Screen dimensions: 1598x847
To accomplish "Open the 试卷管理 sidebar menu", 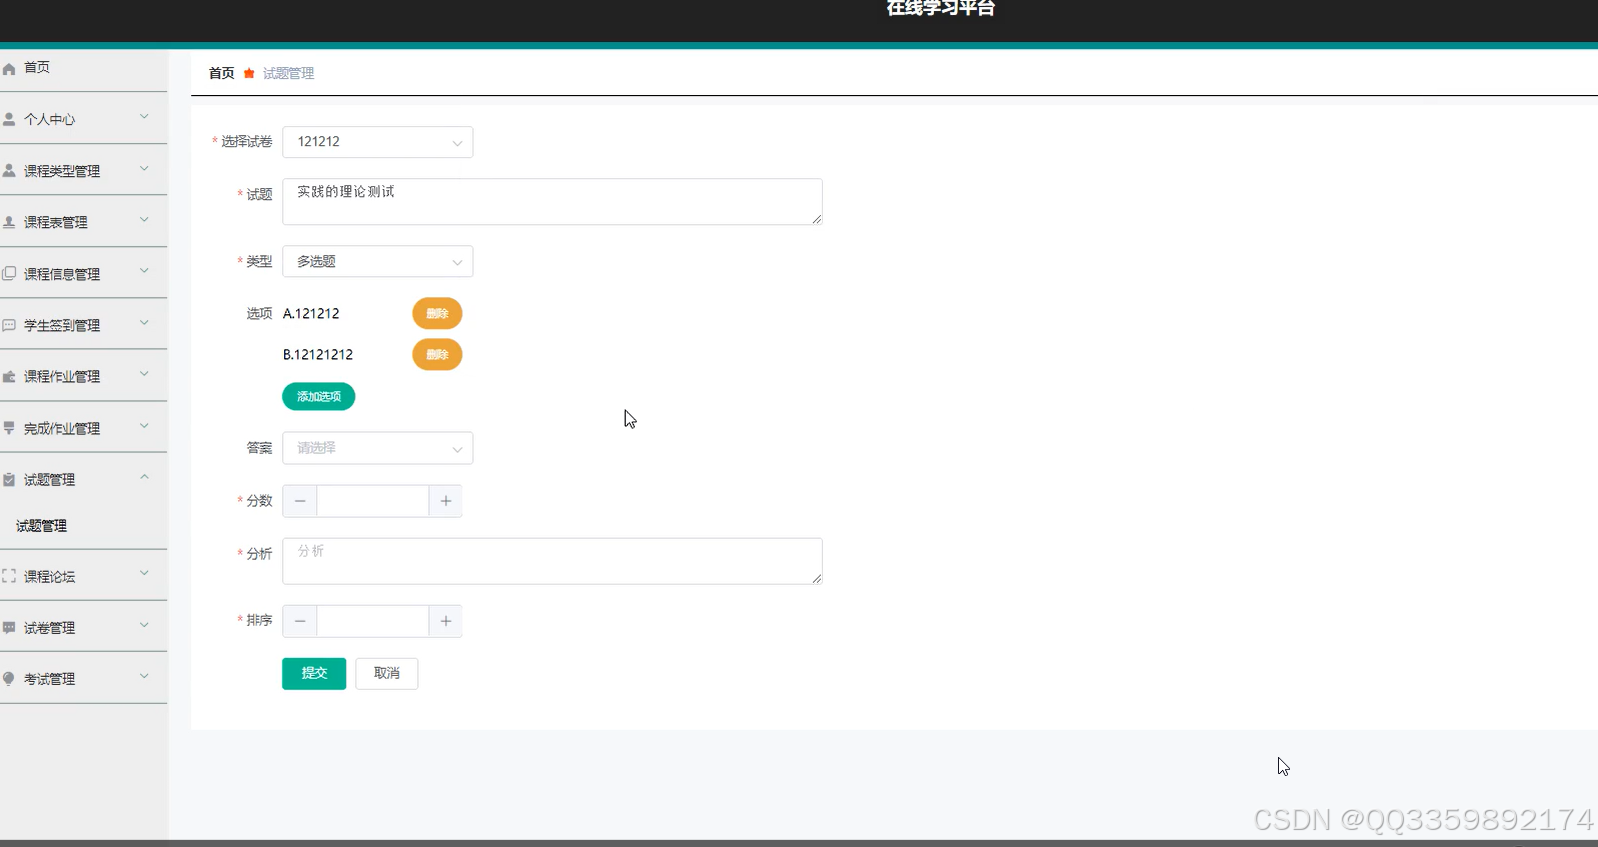I will pos(83,628).
